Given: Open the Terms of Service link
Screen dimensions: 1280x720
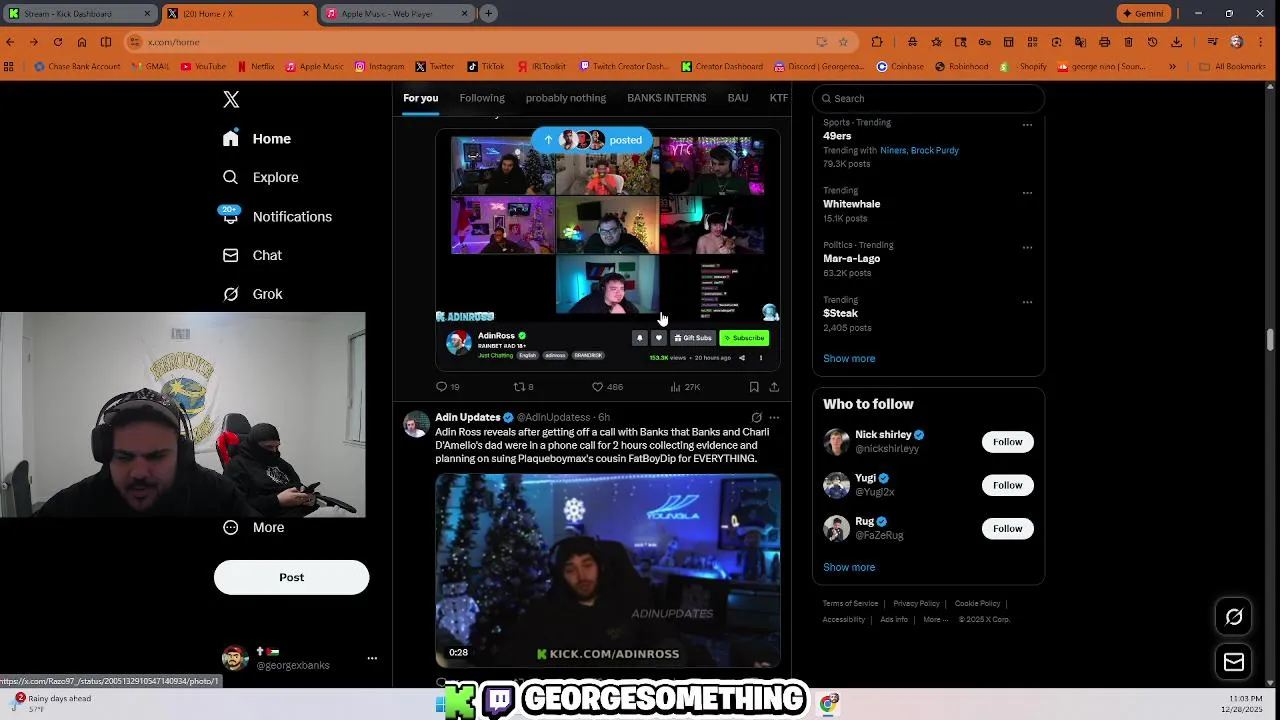Looking at the screenshot, I should tap(850, 604).
